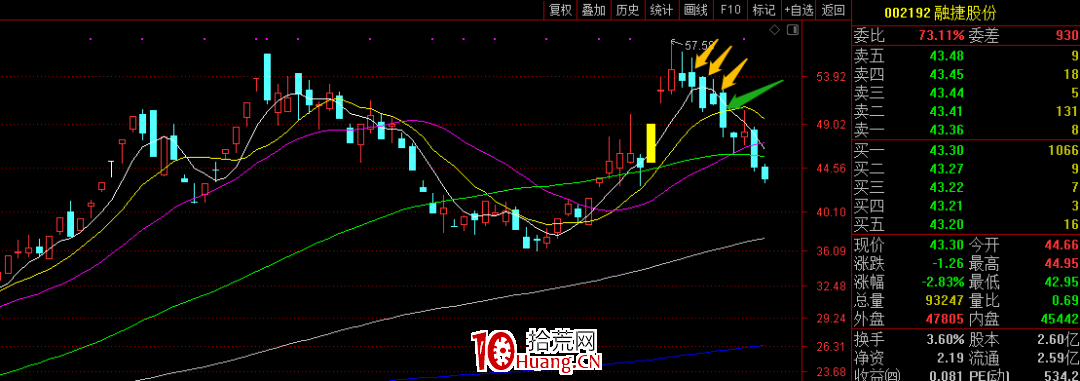Click the 收益 0.081 earnings value
The height and width of the screenshot is (381, 1080).
coord(946,375)
